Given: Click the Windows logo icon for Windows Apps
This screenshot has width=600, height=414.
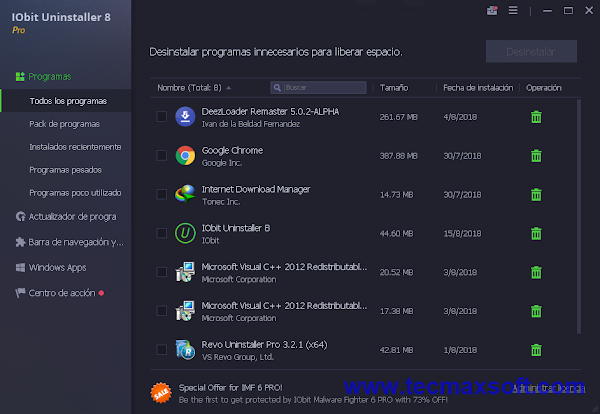Looking at the screenshot, I should (x=20, y=267).
